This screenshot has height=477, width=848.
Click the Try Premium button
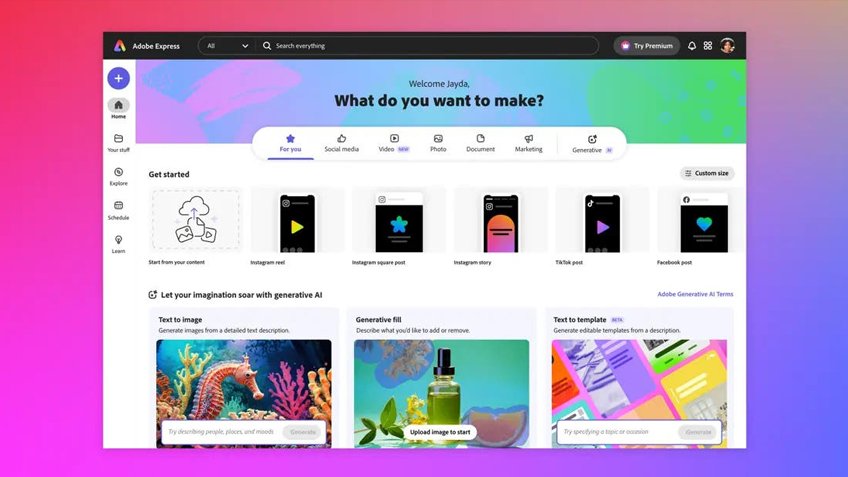(646, 46)
